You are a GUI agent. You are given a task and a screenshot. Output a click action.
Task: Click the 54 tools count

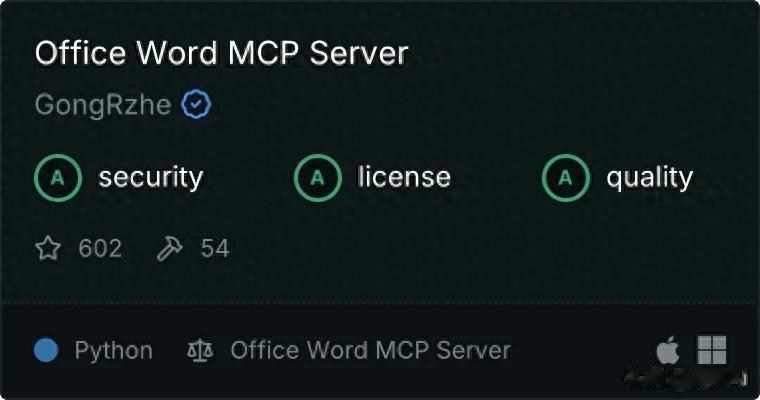[x=215, y=249]
